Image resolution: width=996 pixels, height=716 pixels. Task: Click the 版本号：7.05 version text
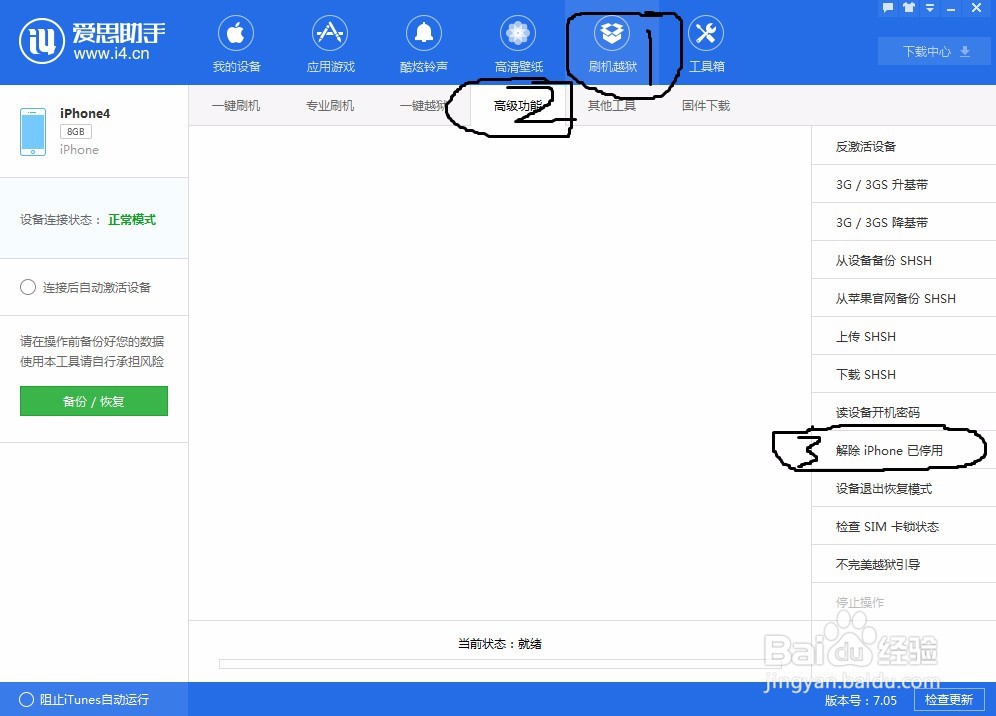[861, 700]
